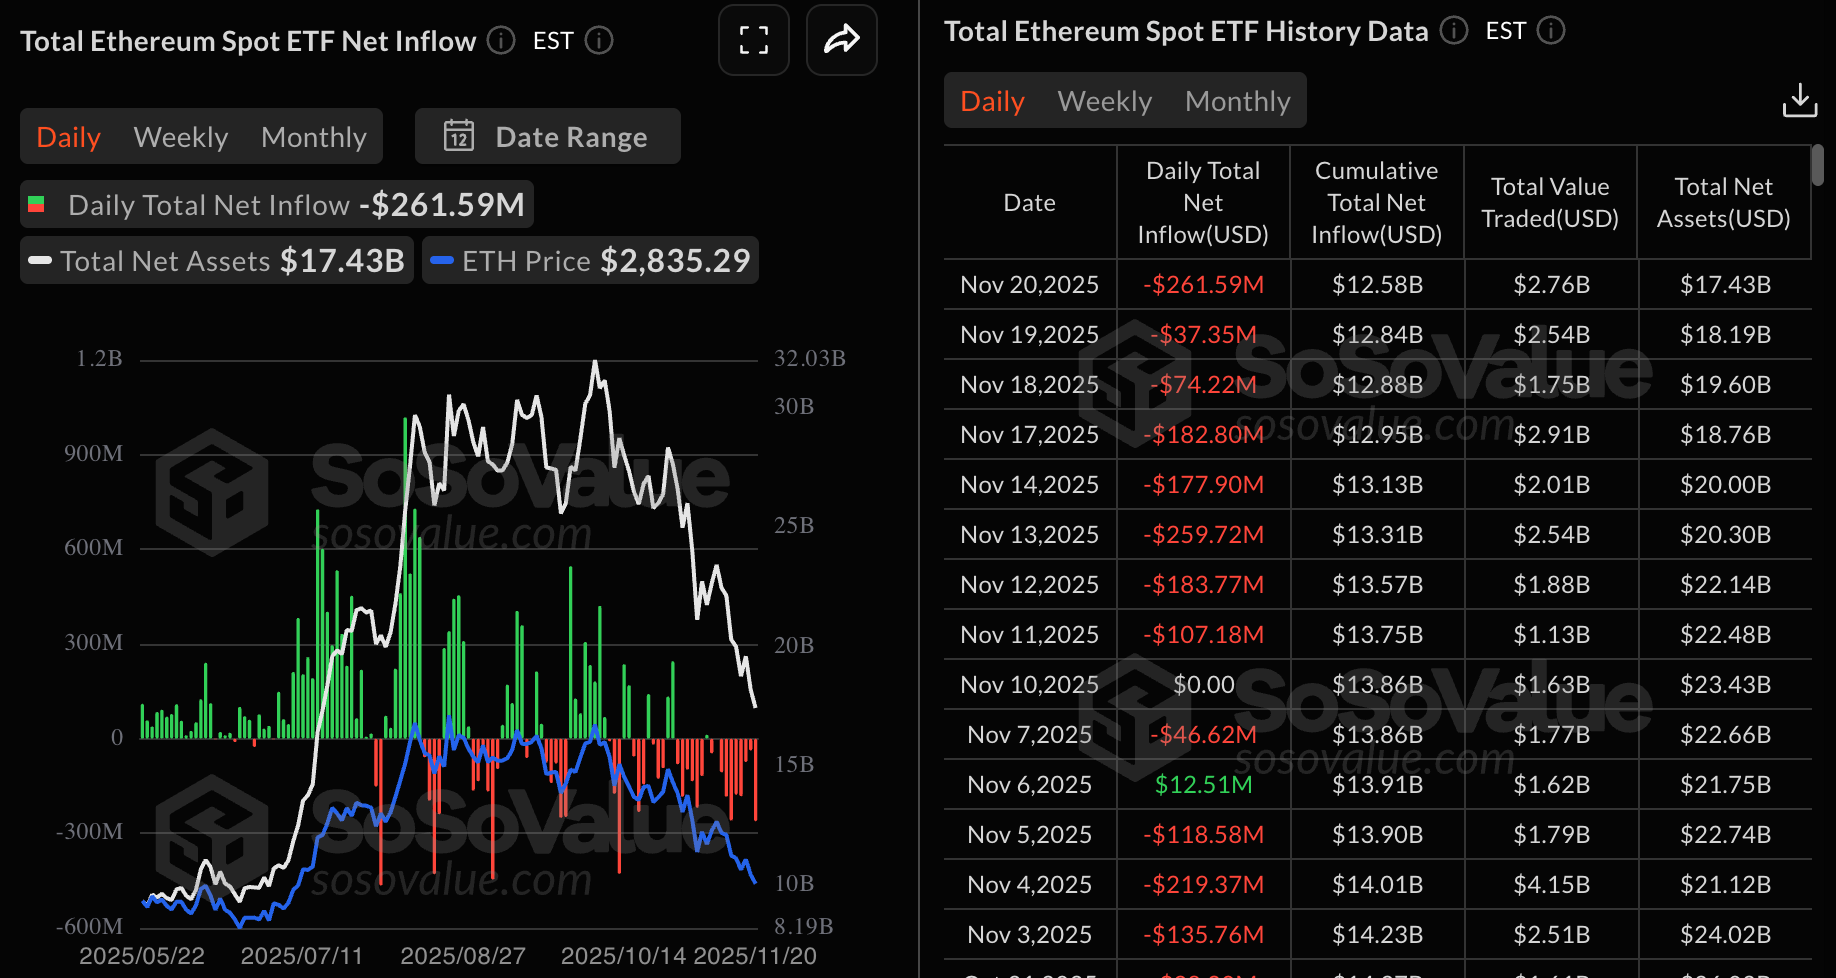Switch chart to Weekly view

click(181, 137)
